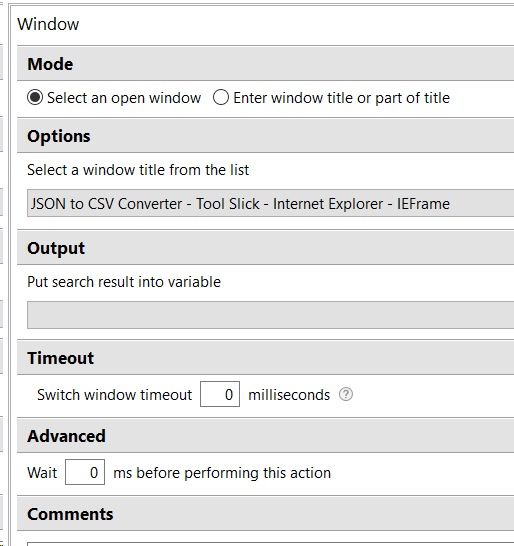Click the timeout help question mark icon
514x546 pixels.
(346, 395)
